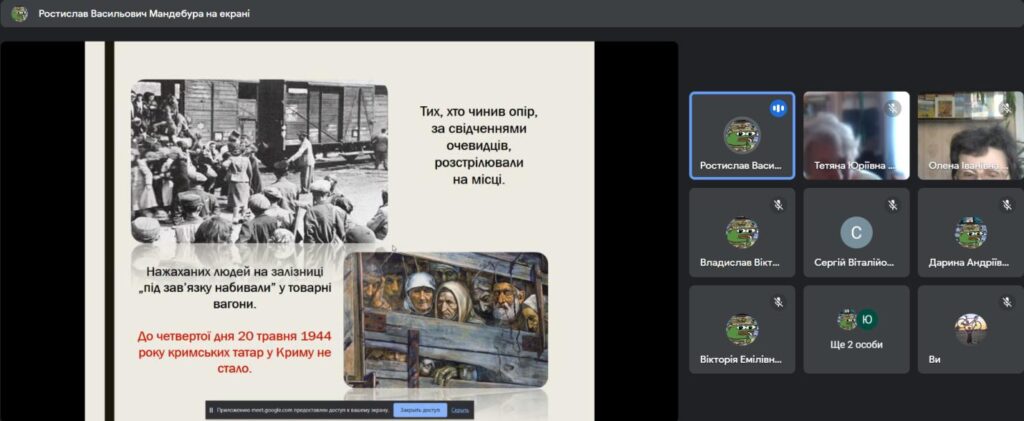Click the presenter avatar in the top bar

pos(19,14)
